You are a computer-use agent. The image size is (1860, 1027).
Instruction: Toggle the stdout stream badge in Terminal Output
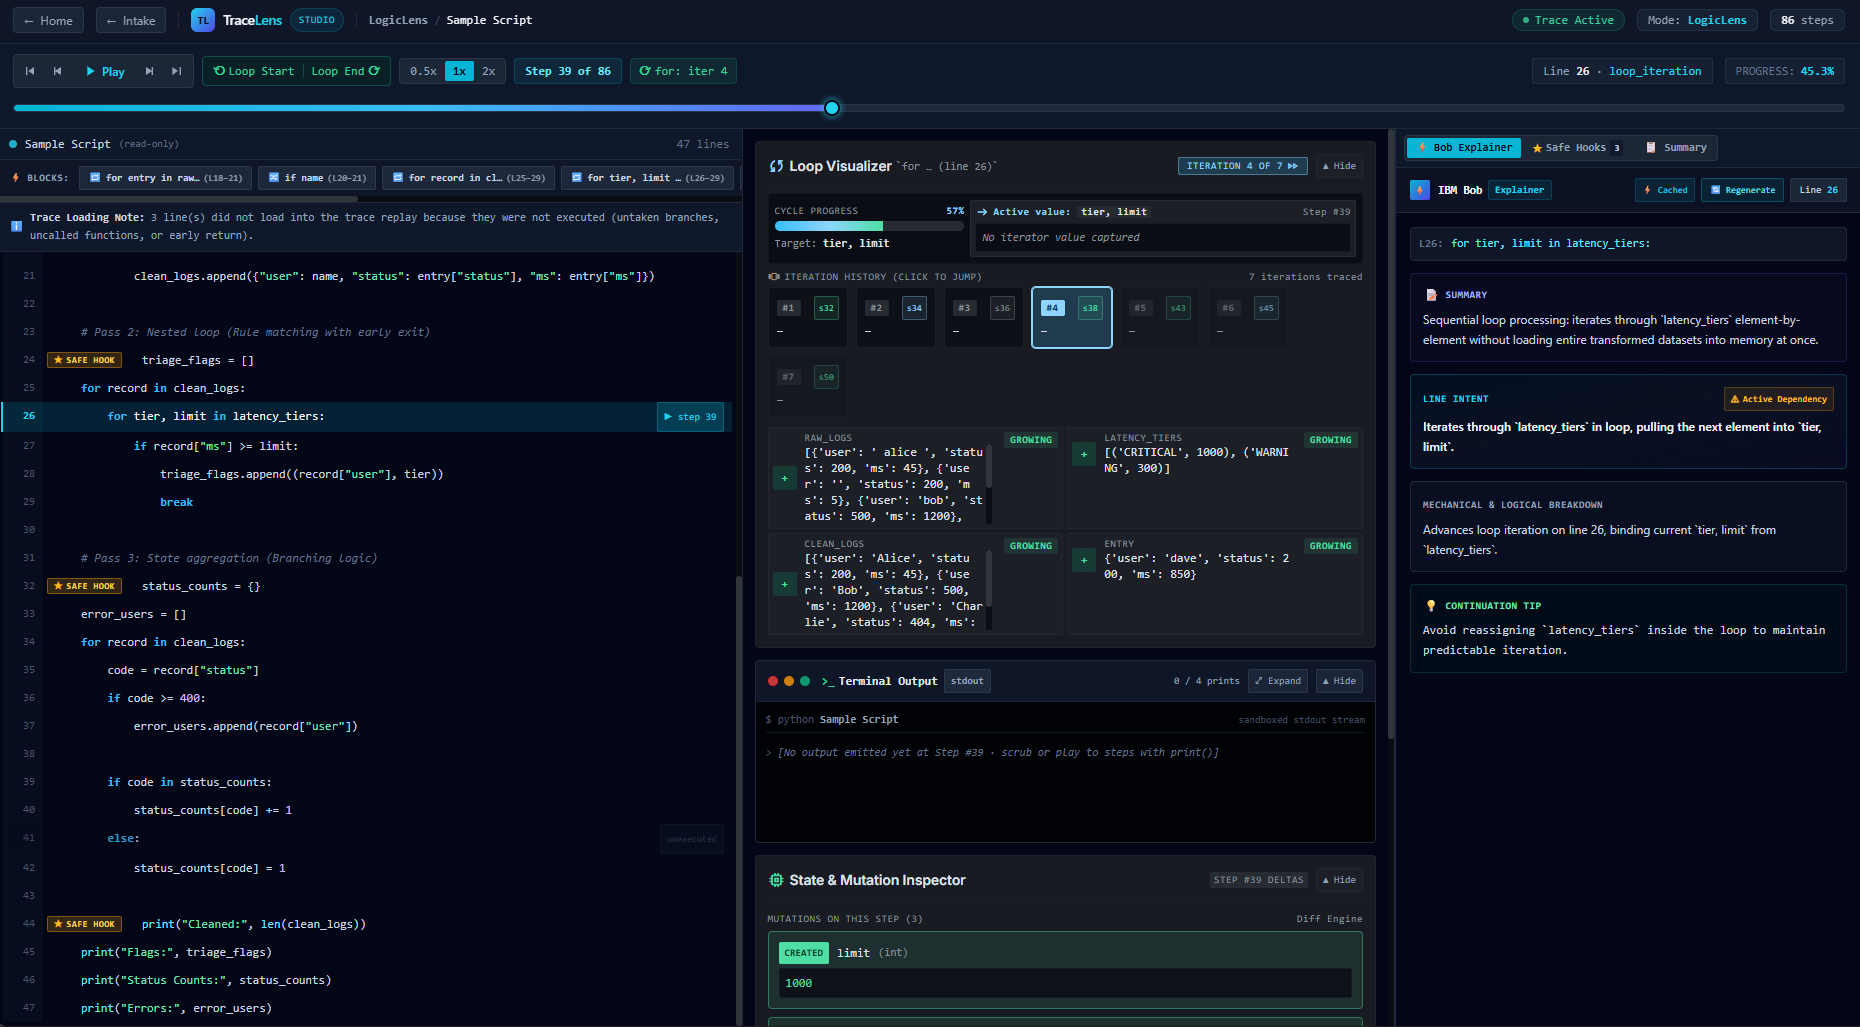(967, 681)
